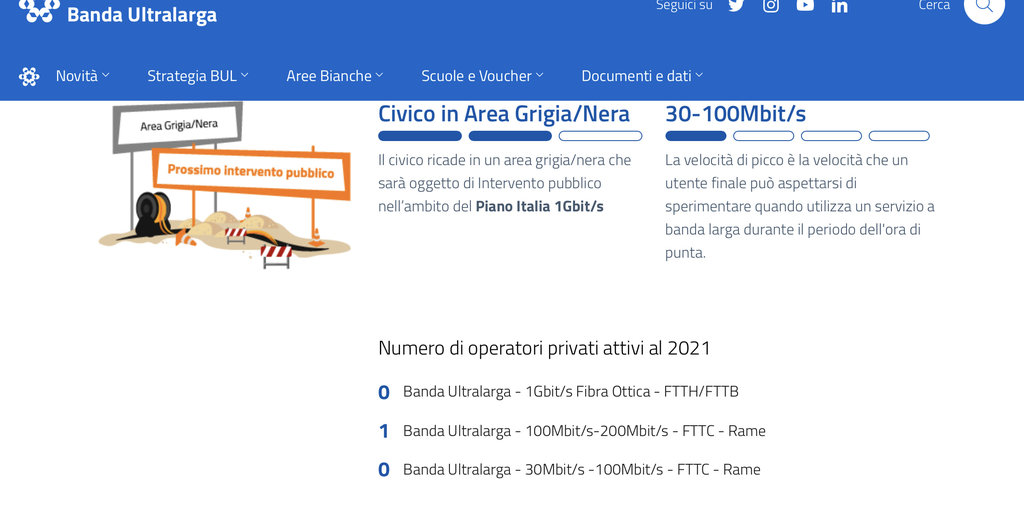1024x514 pixels.
Task: Click the third empty segment under Civico heading
Action: point(600,136)
